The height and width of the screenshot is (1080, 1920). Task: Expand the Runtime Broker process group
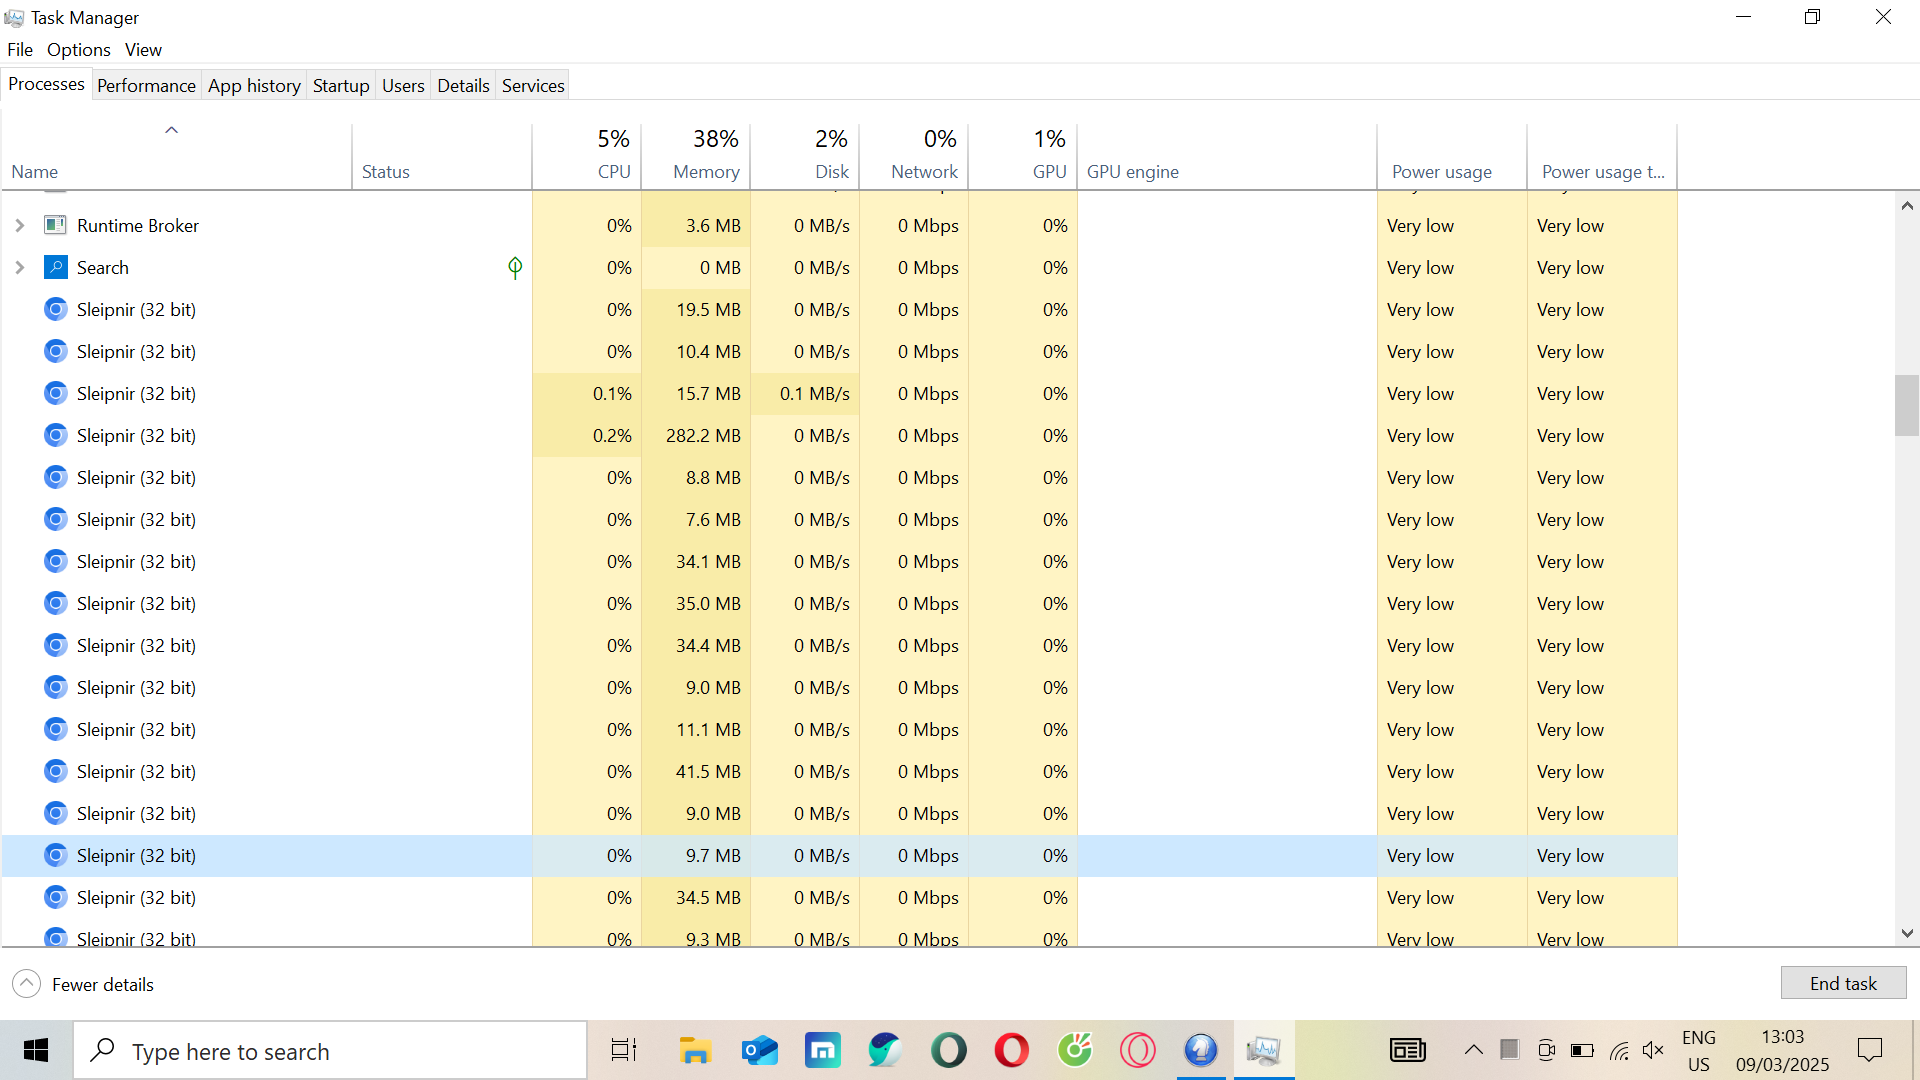pyautogui.click(x=20, y=225)
